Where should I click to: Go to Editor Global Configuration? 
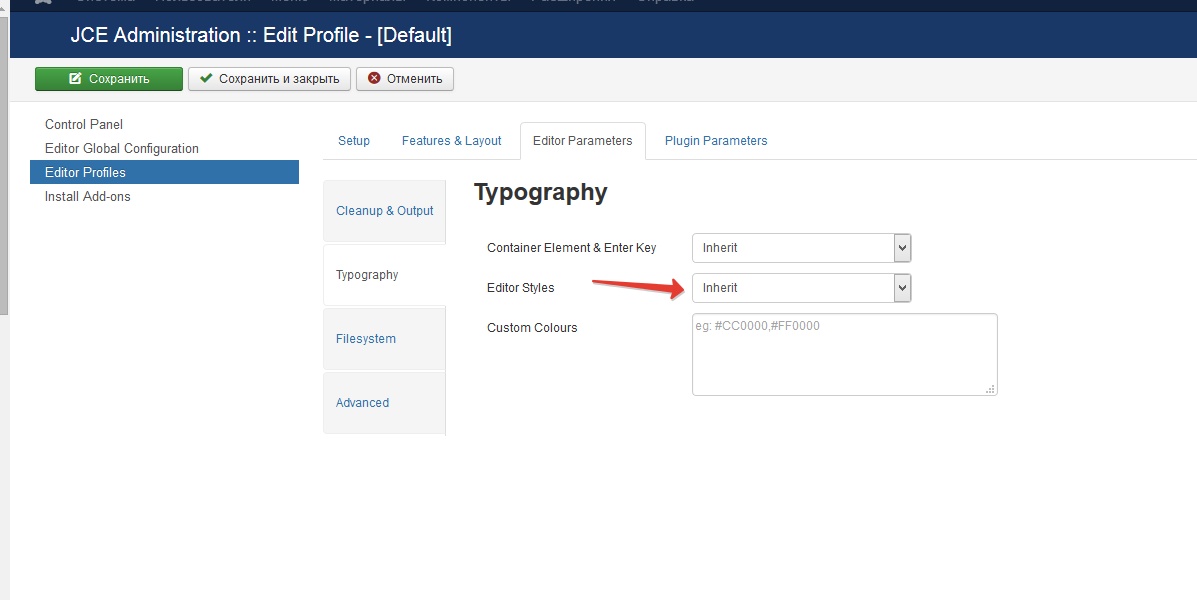pyautogui.click(x=122, y=149)
